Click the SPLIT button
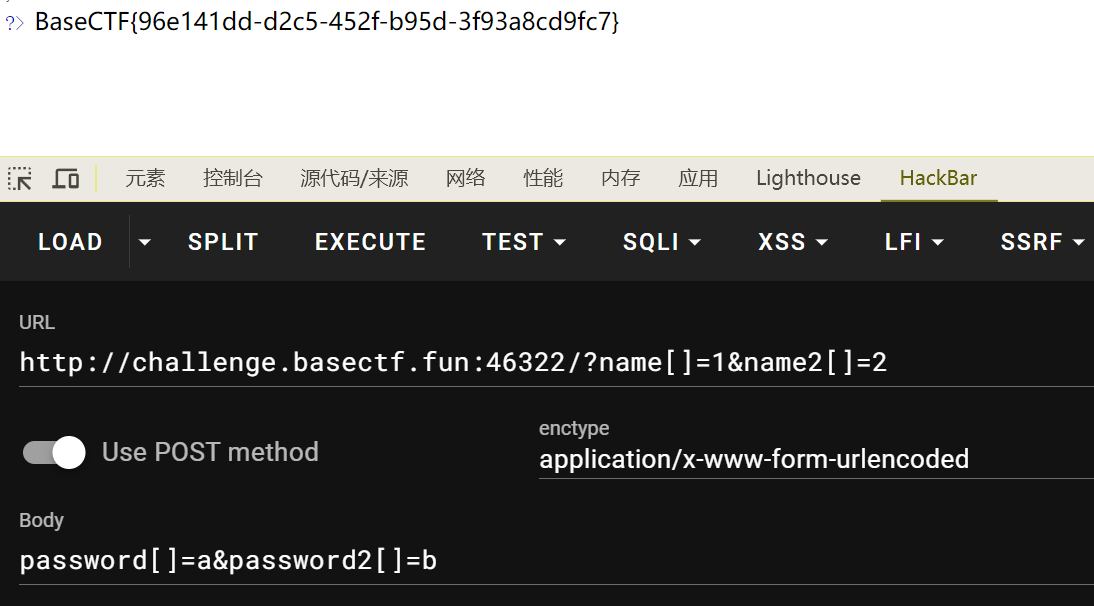This screenshot has height=606, width=1094. click(223, 242)
